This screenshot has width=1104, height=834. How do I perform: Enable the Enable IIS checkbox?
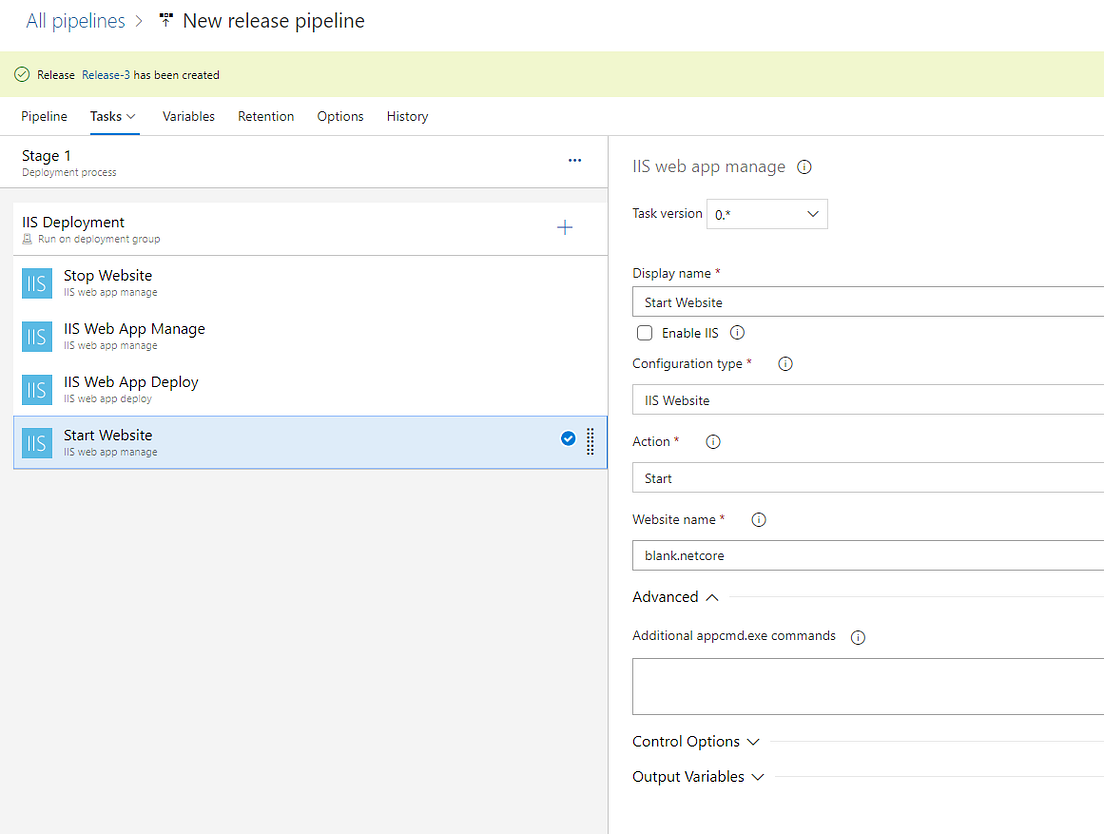[645, 333]
